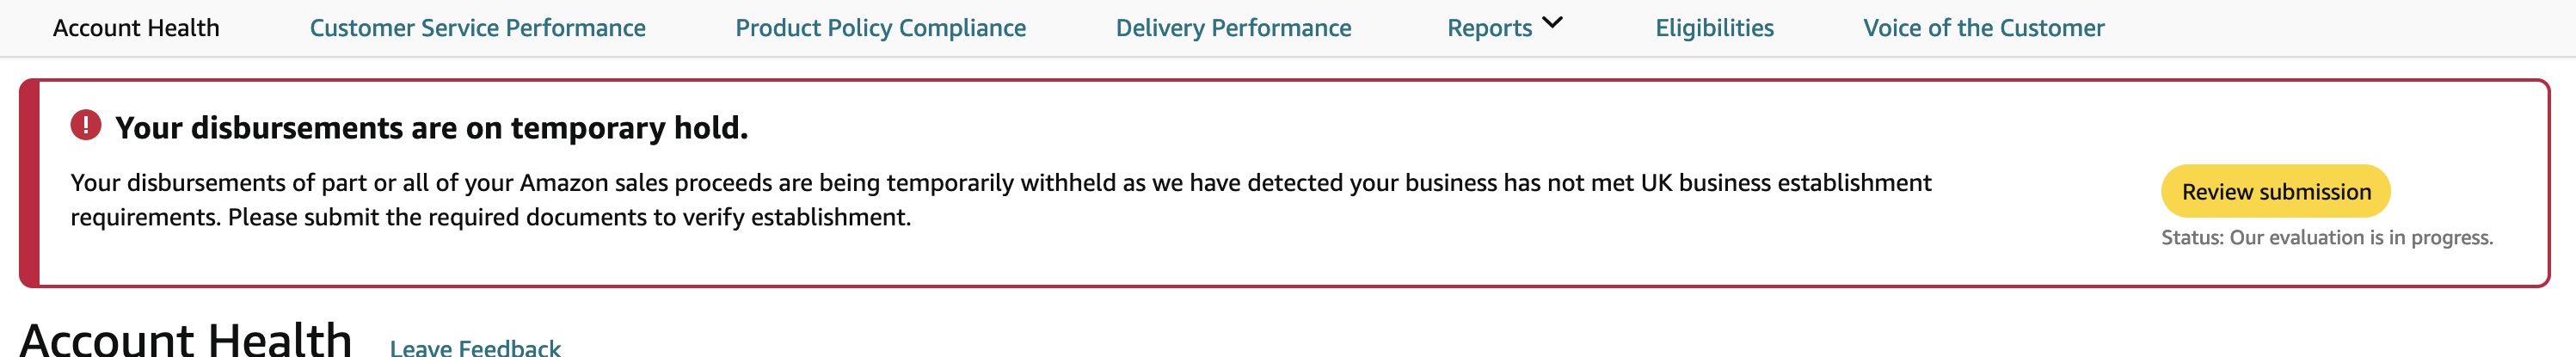Click the word Reports beside the chevron
This screenshot has width=2576, height=357.
(1489, 28)
